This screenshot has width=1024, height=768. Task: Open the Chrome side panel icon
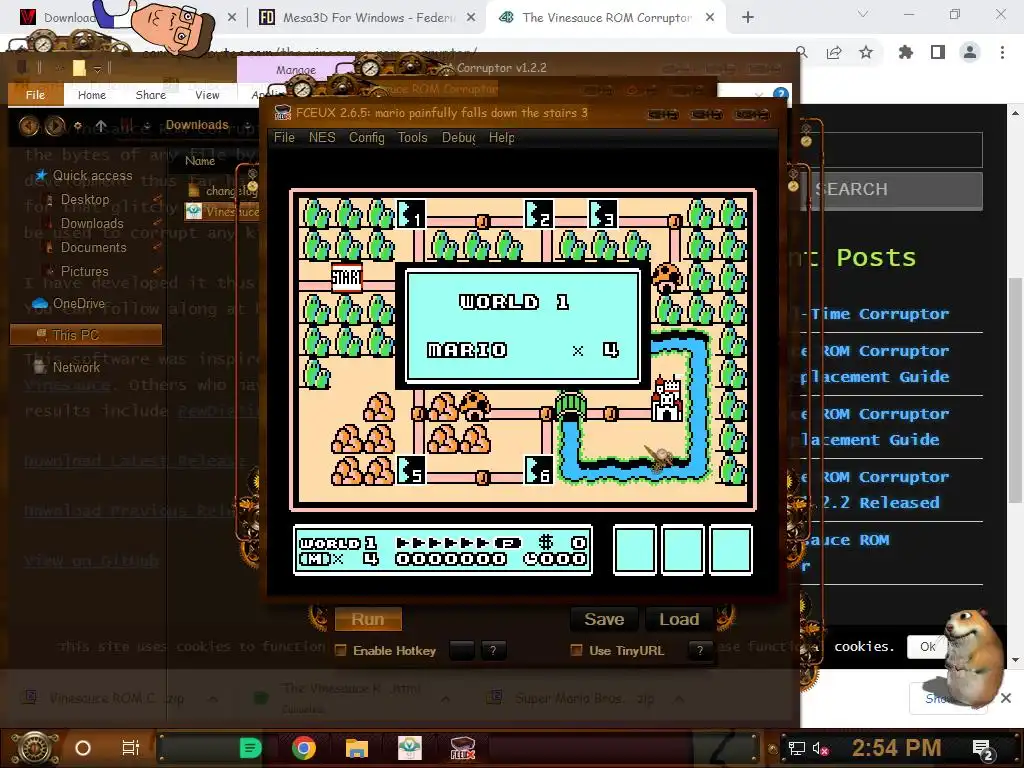point(938,52)
